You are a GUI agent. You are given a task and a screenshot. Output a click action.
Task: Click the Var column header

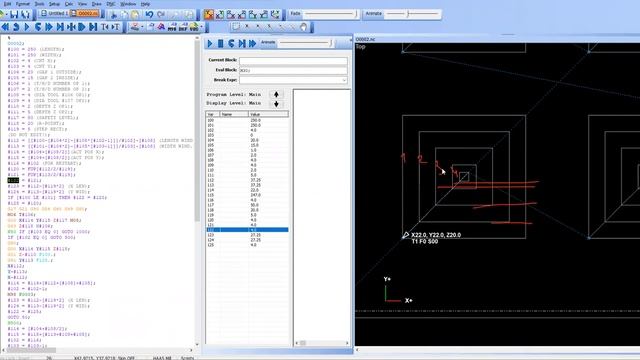click(x=213, y=114)
